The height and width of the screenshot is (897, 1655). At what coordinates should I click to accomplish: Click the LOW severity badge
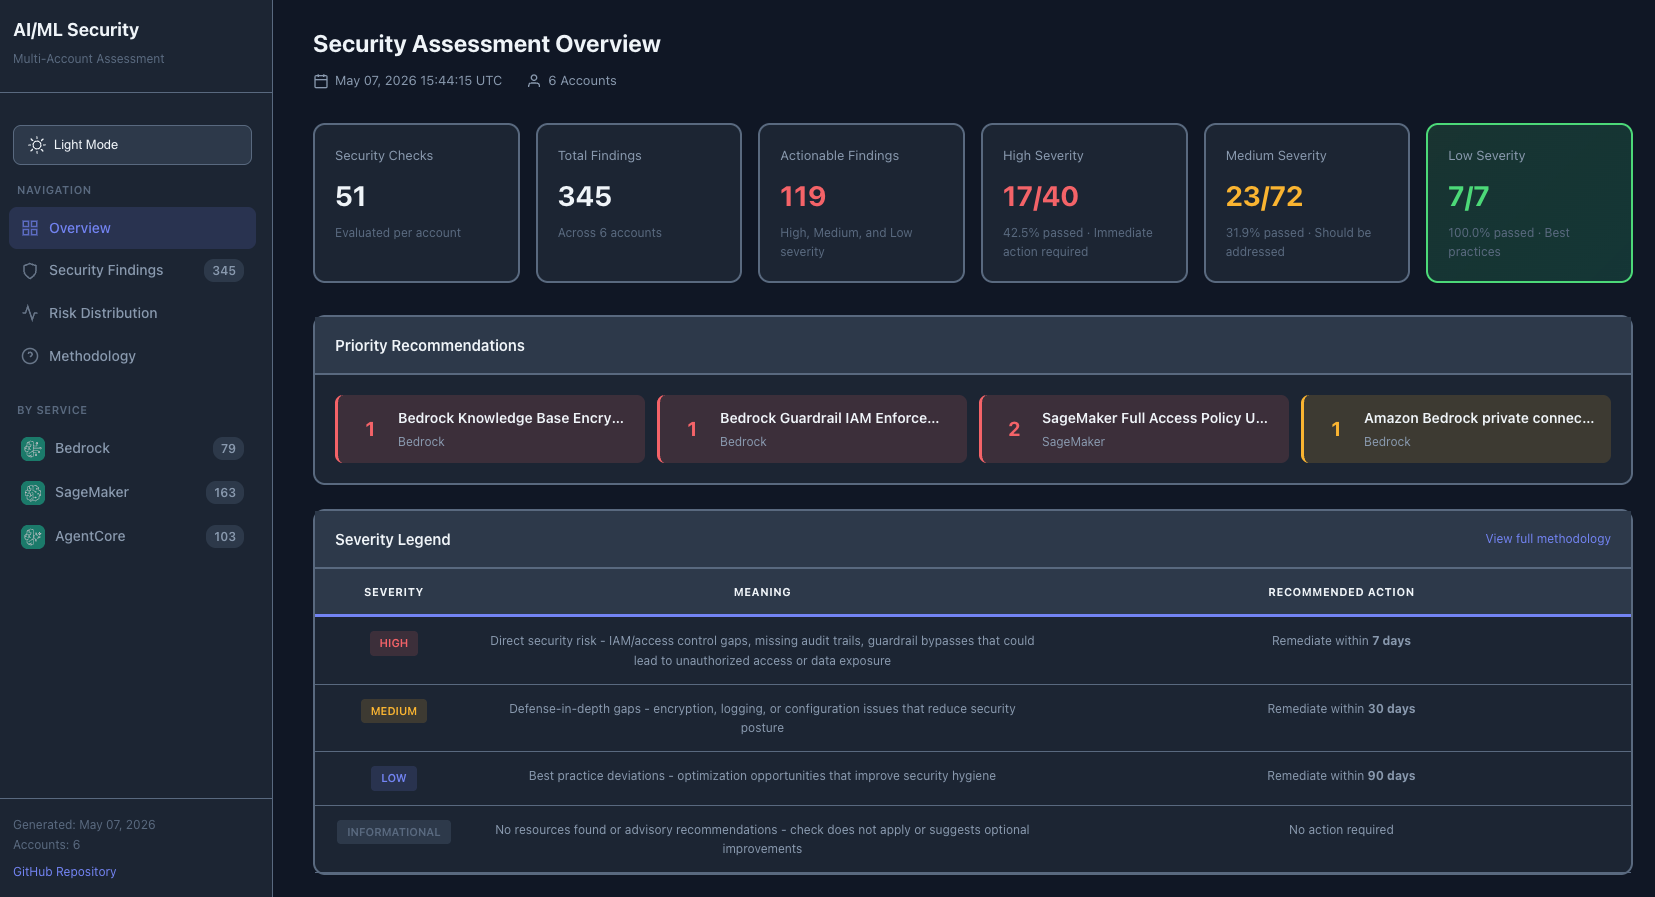(x=394, y=778)
